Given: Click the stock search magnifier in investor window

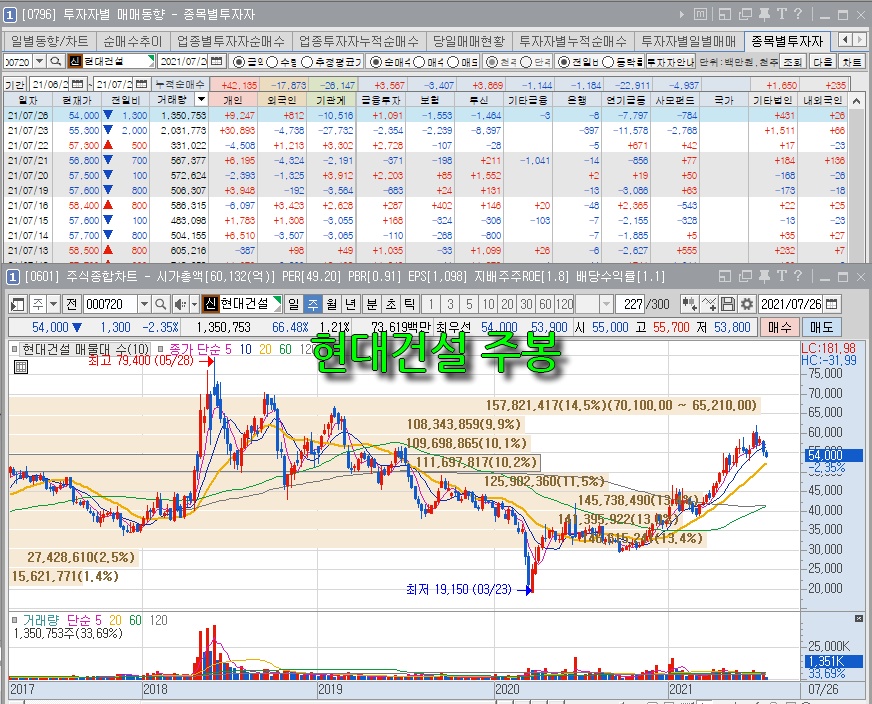Looking at the screenshot, I should pyautogui.click(x=55, y=61).
